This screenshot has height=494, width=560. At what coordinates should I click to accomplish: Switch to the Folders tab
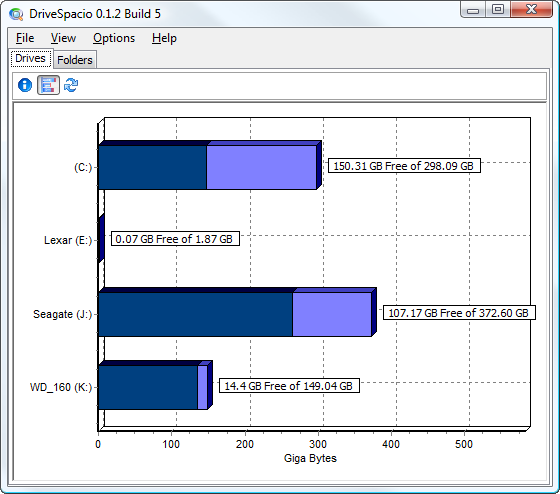coord(75,60)
